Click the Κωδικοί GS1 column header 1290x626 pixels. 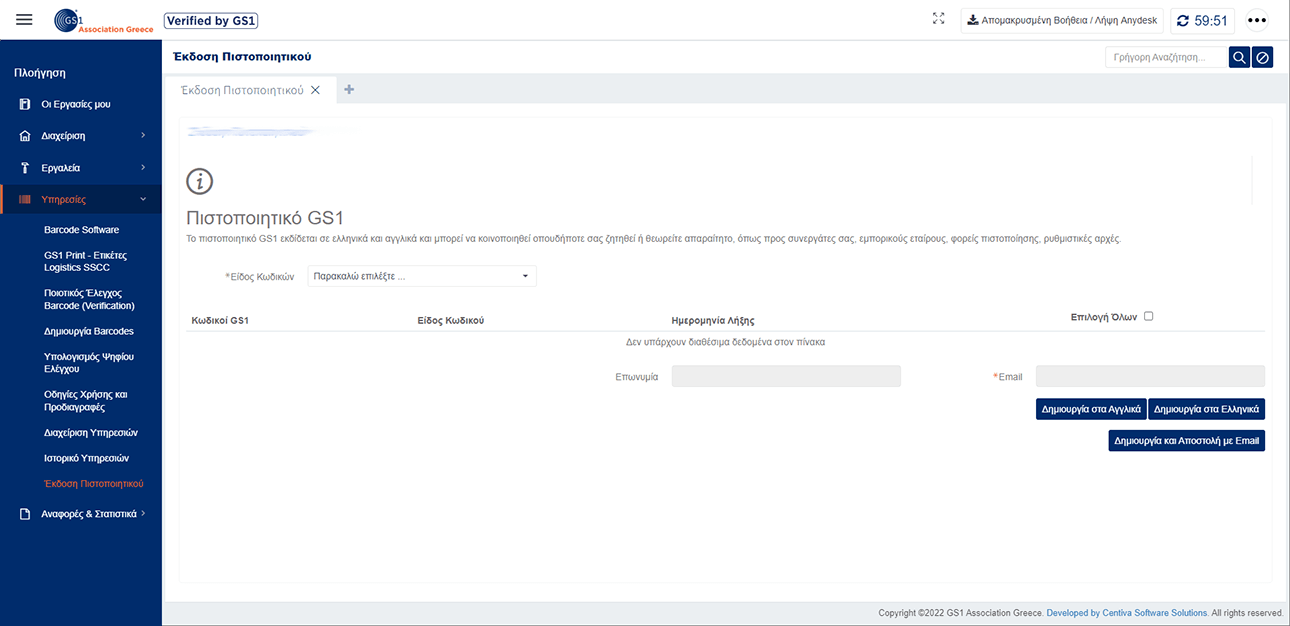pyautogui.click(x=220, y=320)
